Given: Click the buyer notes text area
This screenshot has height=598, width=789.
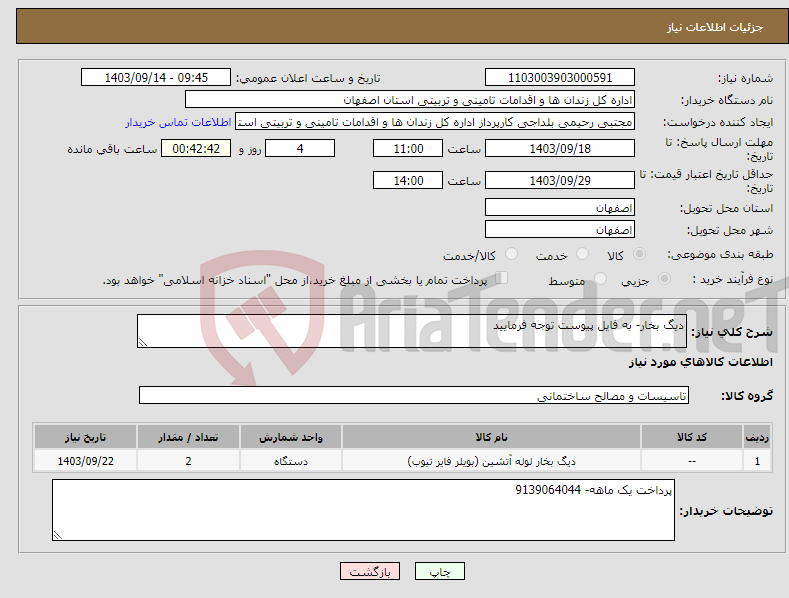Looking at the screenshot, I should tap(363, 510).
